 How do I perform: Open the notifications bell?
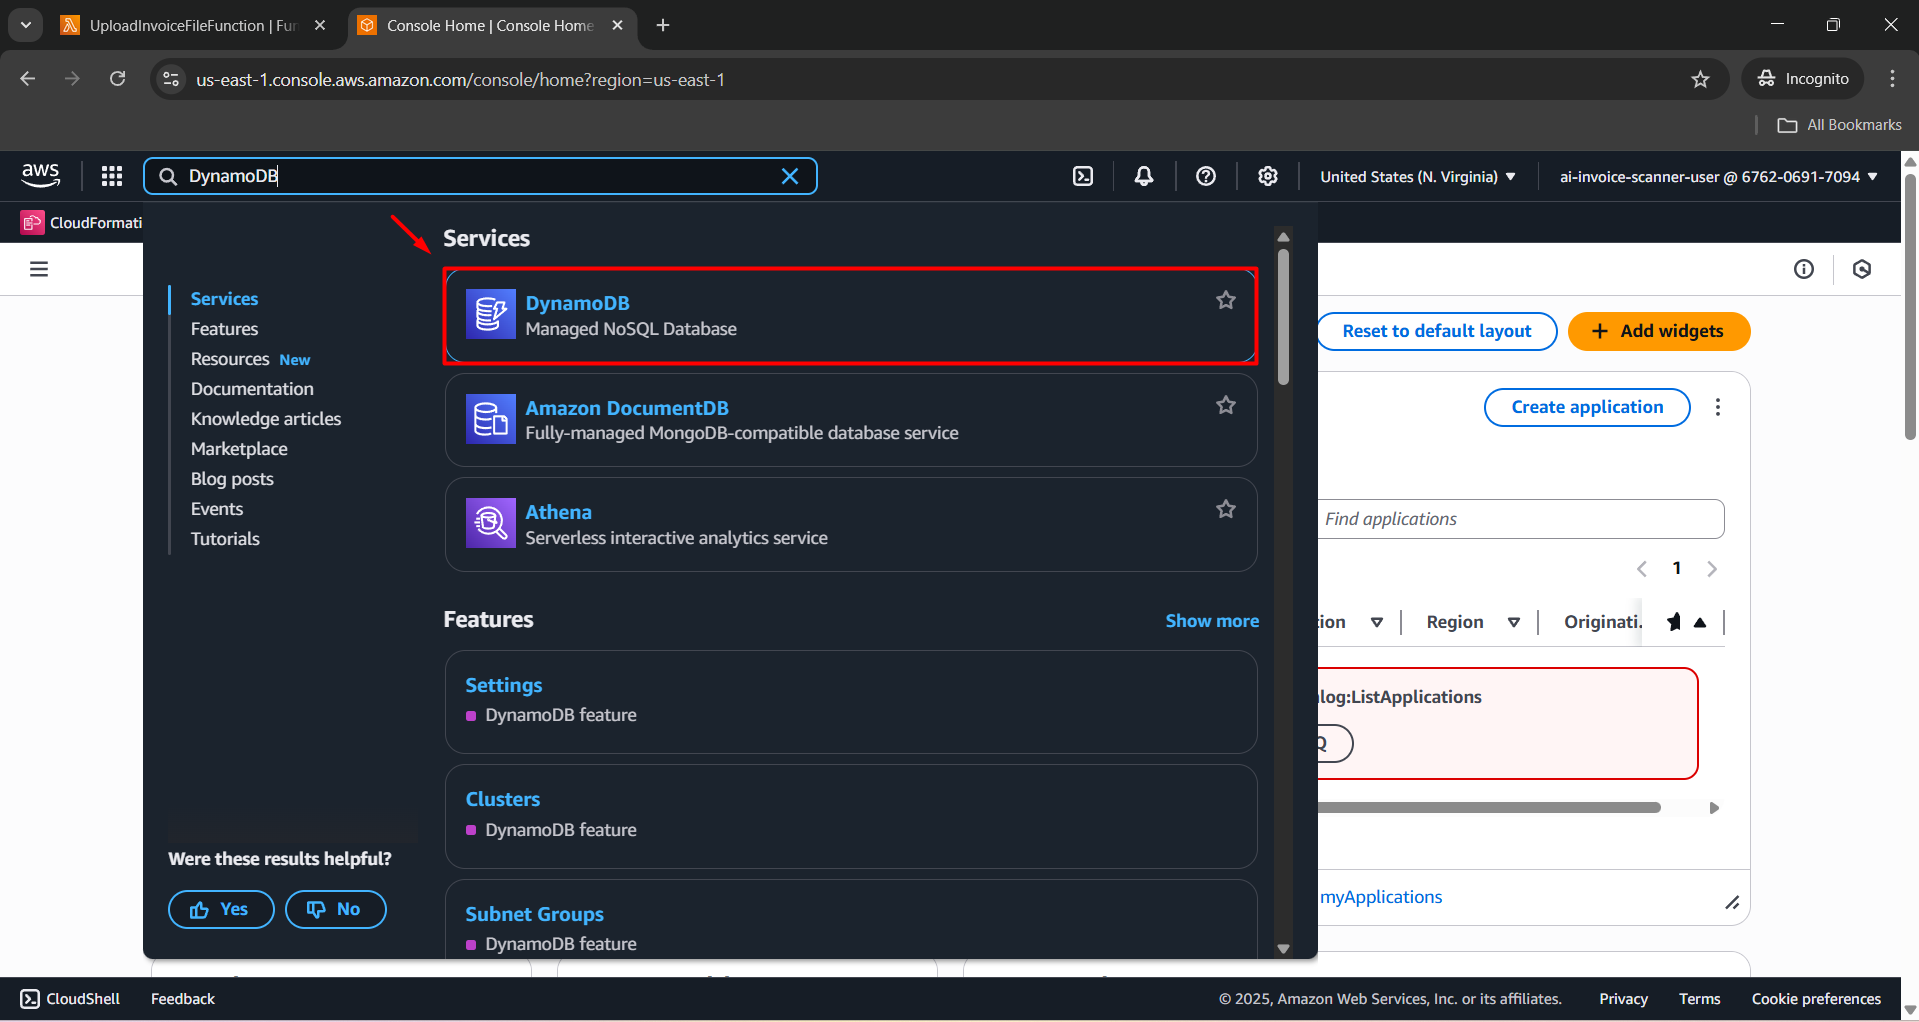pos(1143,176)
